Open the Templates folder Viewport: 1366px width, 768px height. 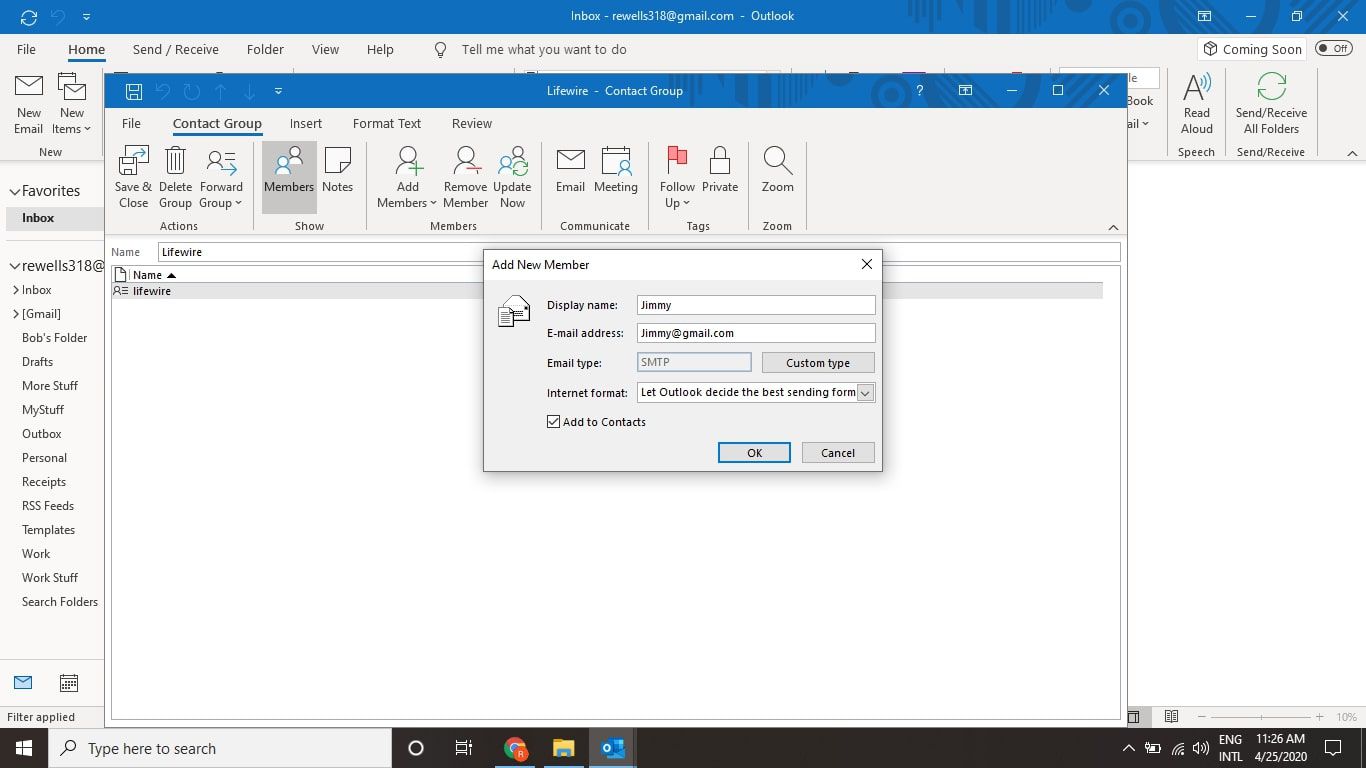[48, 530]
